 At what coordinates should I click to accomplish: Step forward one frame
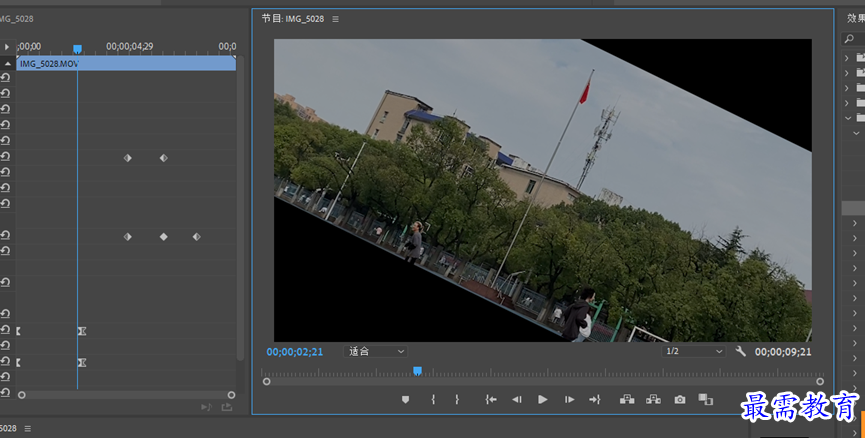[x=569, y=399]
